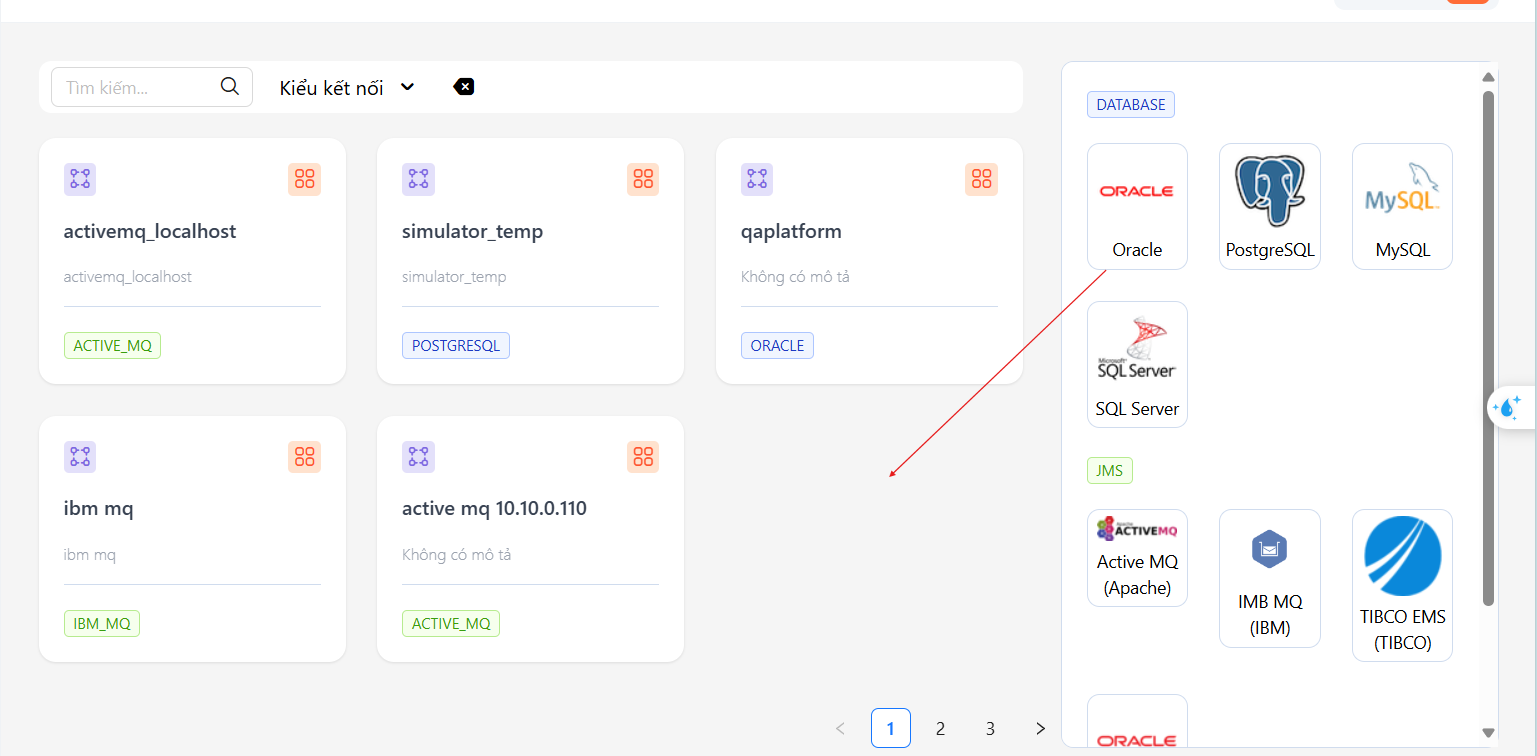Open grid menu icon on active mq 10.10.0.110 card
Viewport: 1537px width, 756px height.
643,457
